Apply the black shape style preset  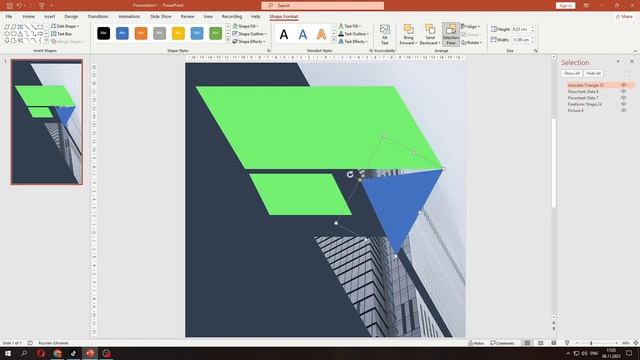pyautogui.click(x=104, y=33)
